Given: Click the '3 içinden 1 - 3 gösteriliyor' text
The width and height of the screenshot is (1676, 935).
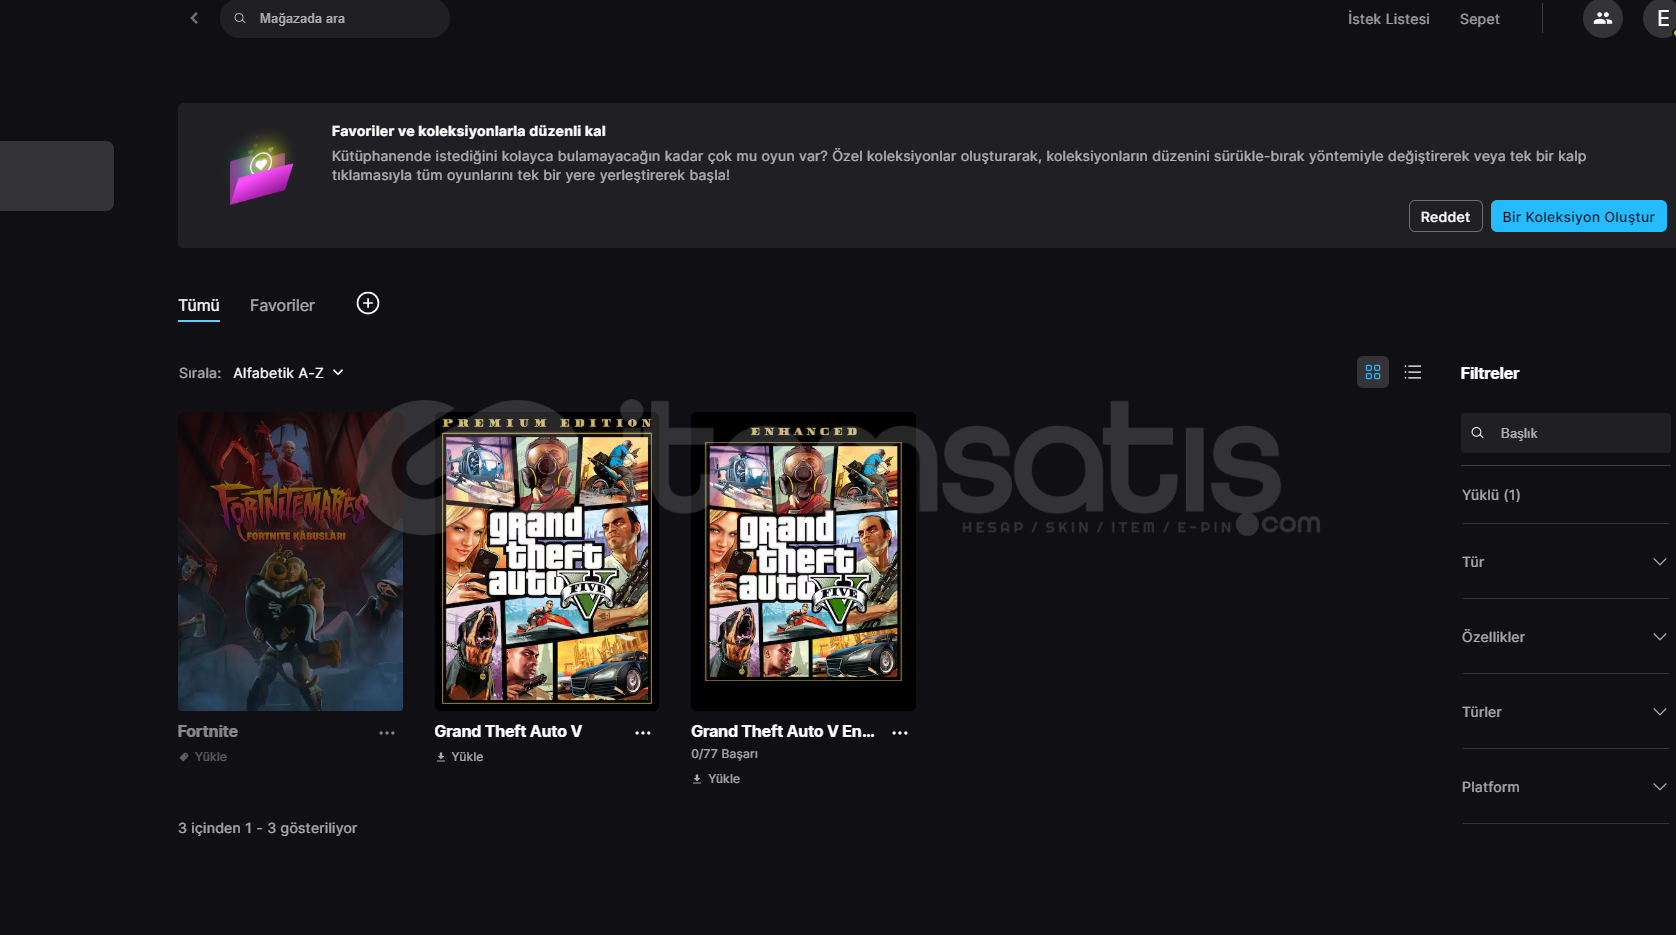Looking at the screenshot, I should [x=267, y=828].
